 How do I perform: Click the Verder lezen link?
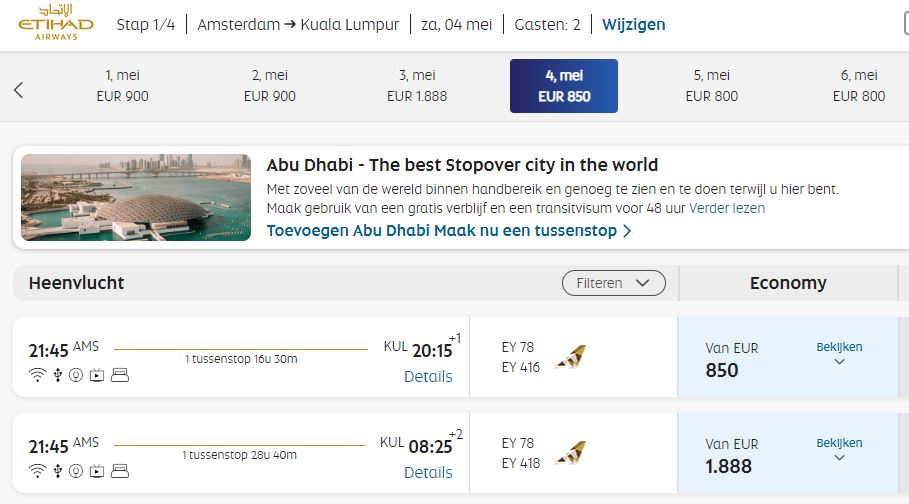(x=727, y=208)
